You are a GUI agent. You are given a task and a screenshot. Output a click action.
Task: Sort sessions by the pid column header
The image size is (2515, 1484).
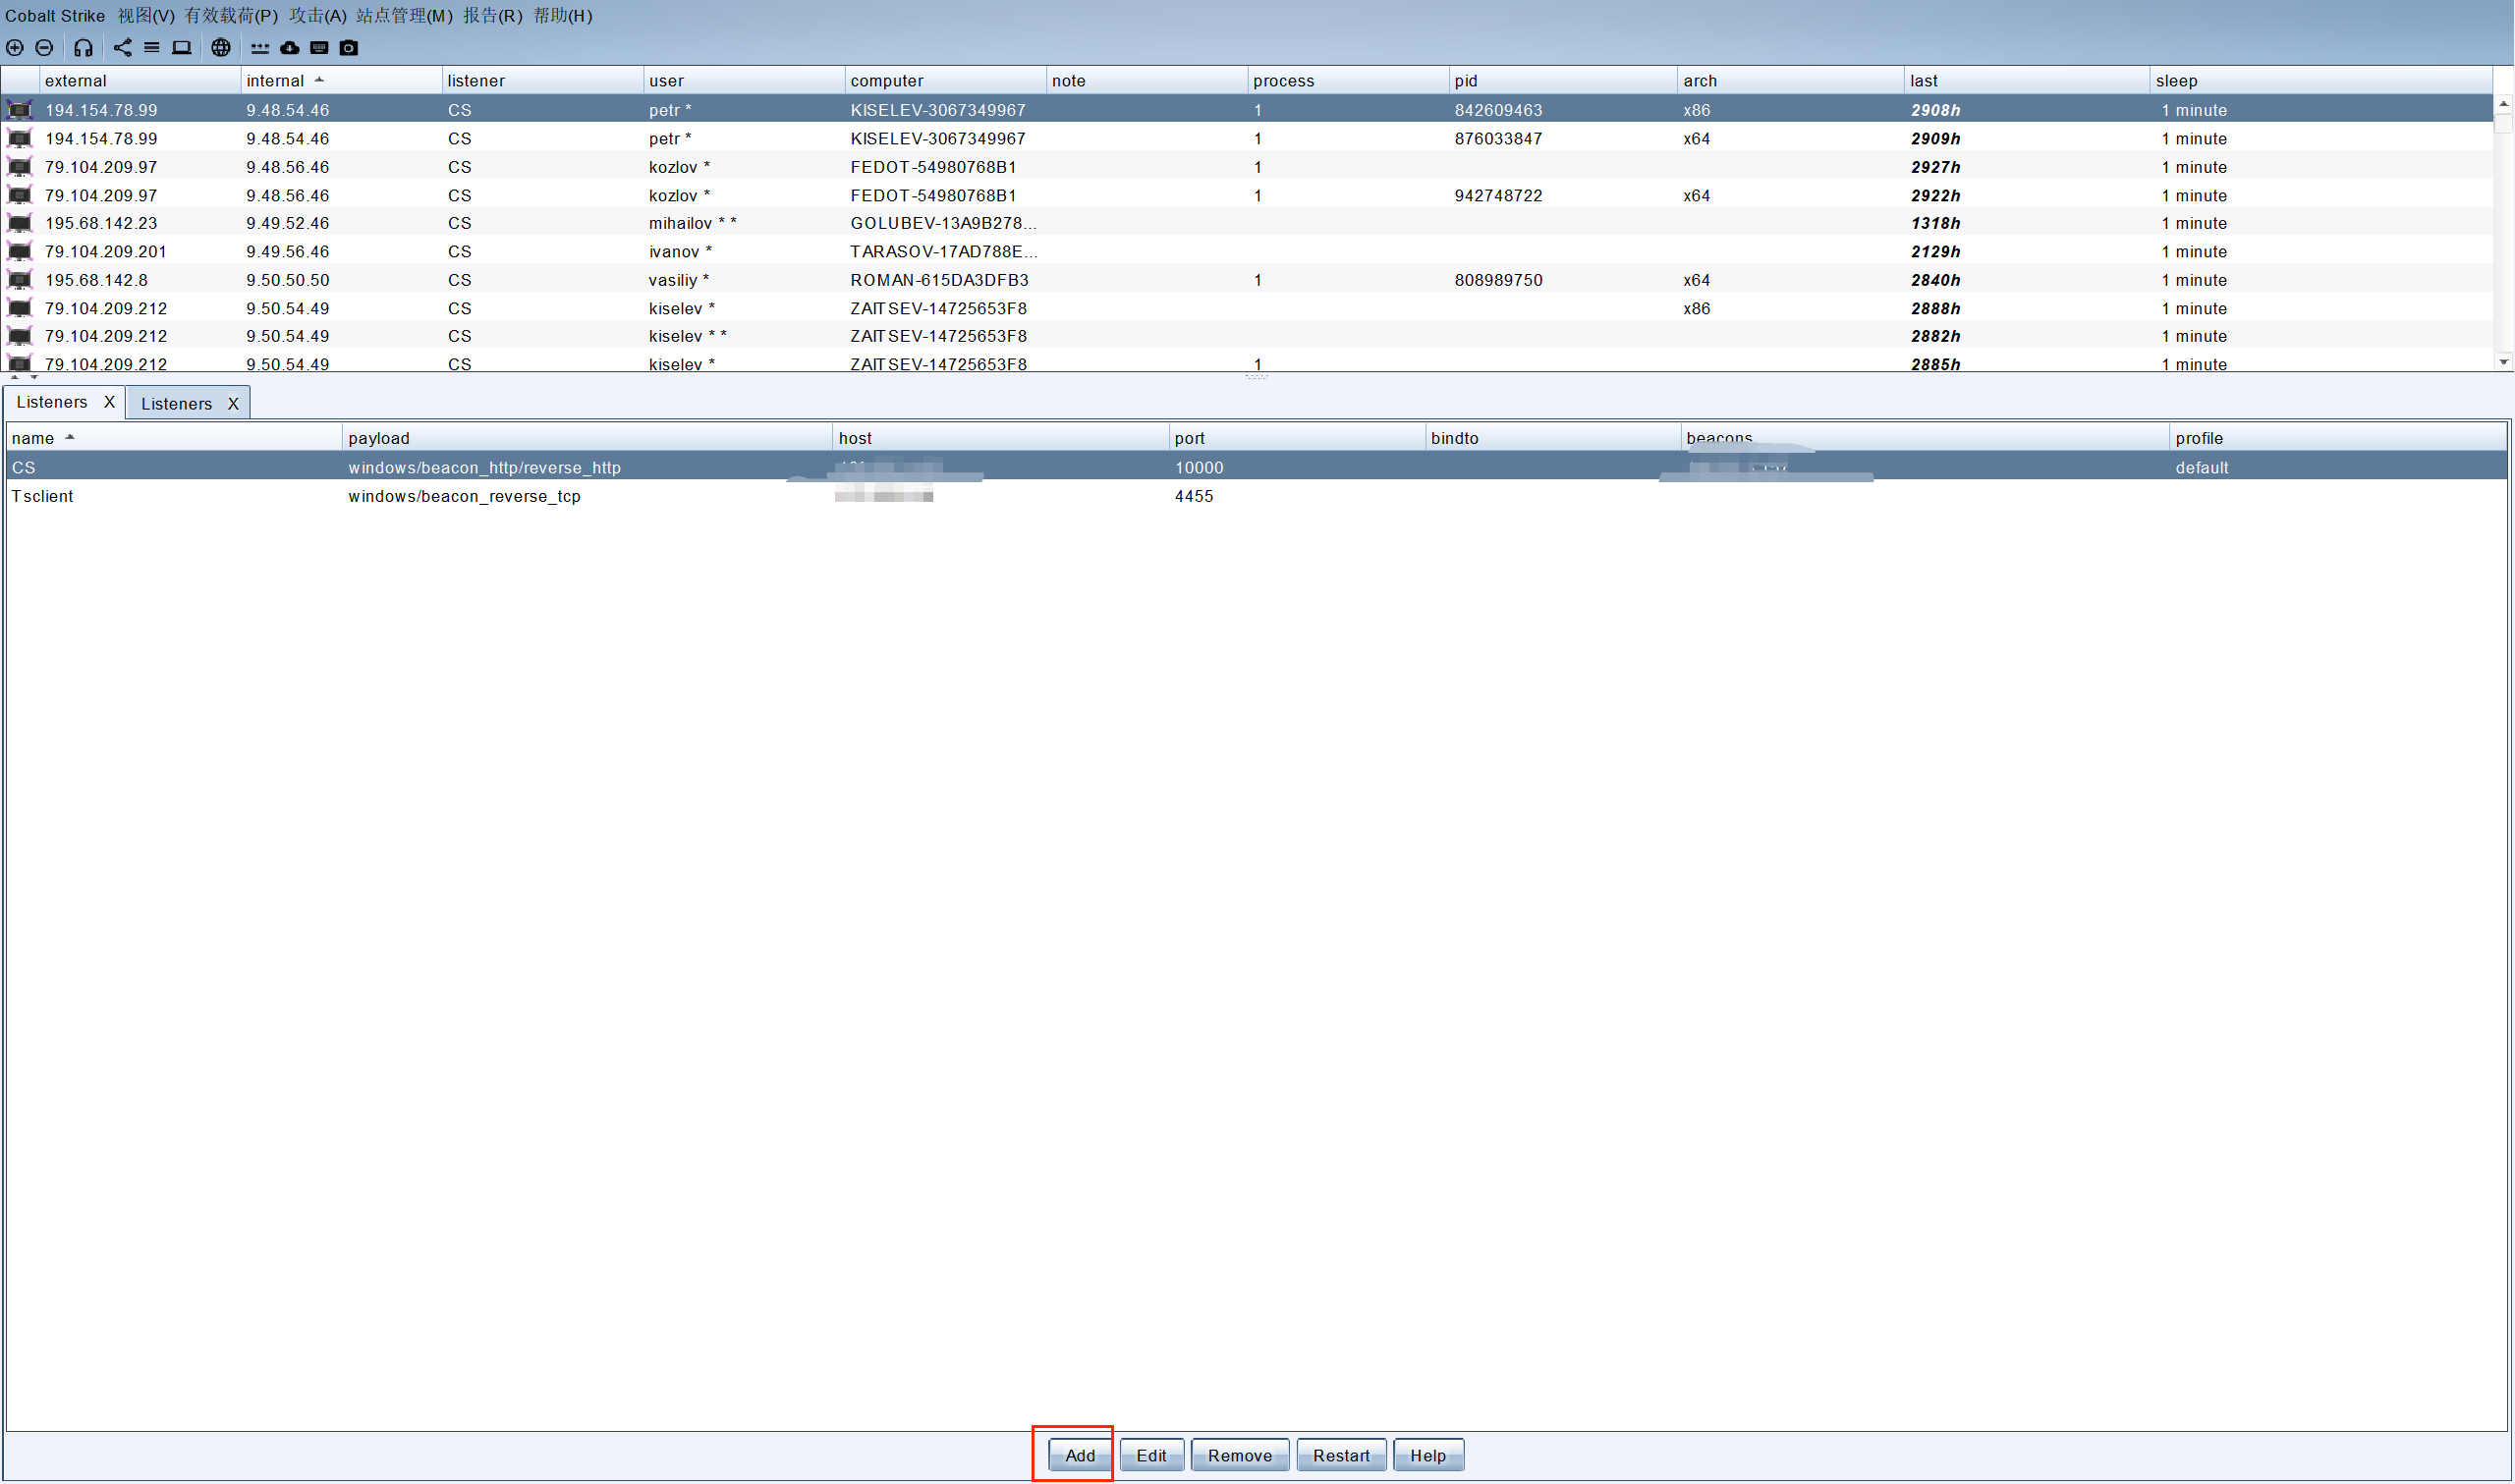coord(1563,81)
